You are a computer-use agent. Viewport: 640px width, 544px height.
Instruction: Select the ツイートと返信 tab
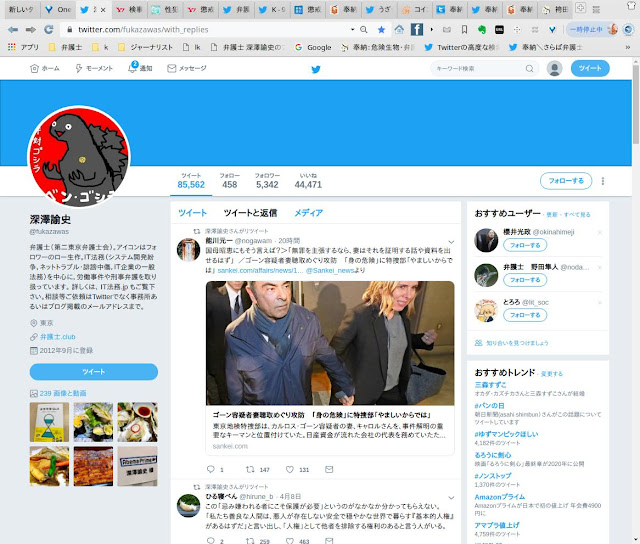pyautogui.click(x=250, y=213)
